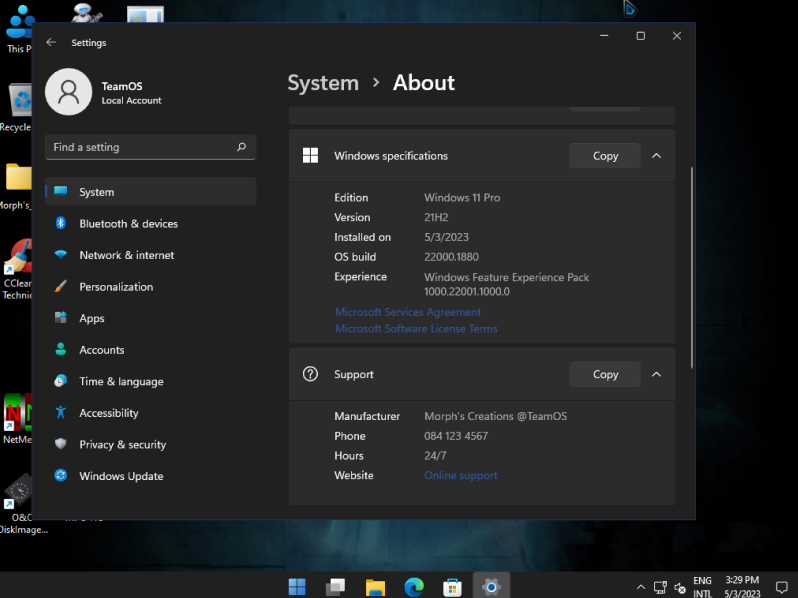Focus the Find a setting search box
Screen dimensions: 798x598
click(150, 147)
